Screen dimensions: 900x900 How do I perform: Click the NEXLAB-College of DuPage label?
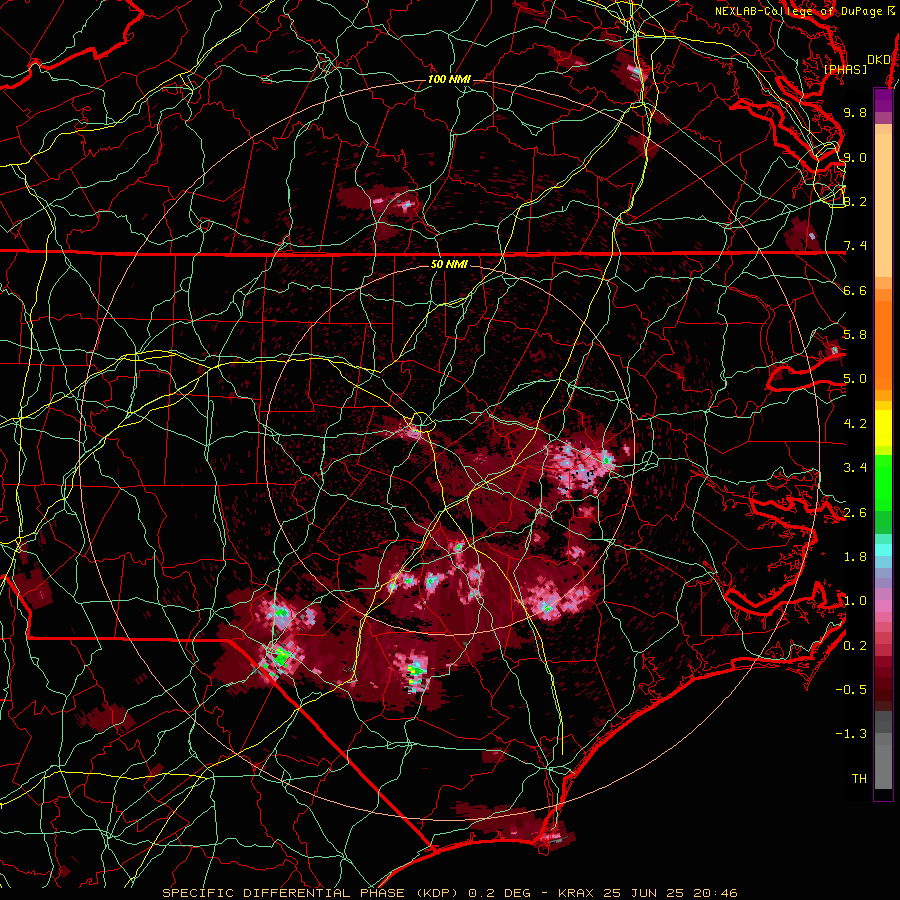coord(805,11)
